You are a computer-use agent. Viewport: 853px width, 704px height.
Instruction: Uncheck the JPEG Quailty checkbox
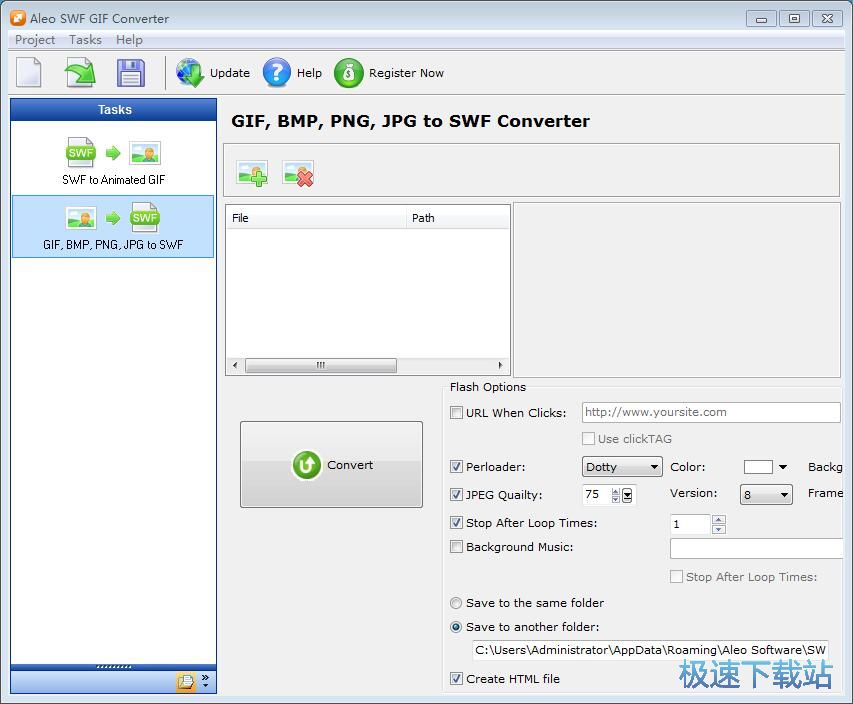456,495
